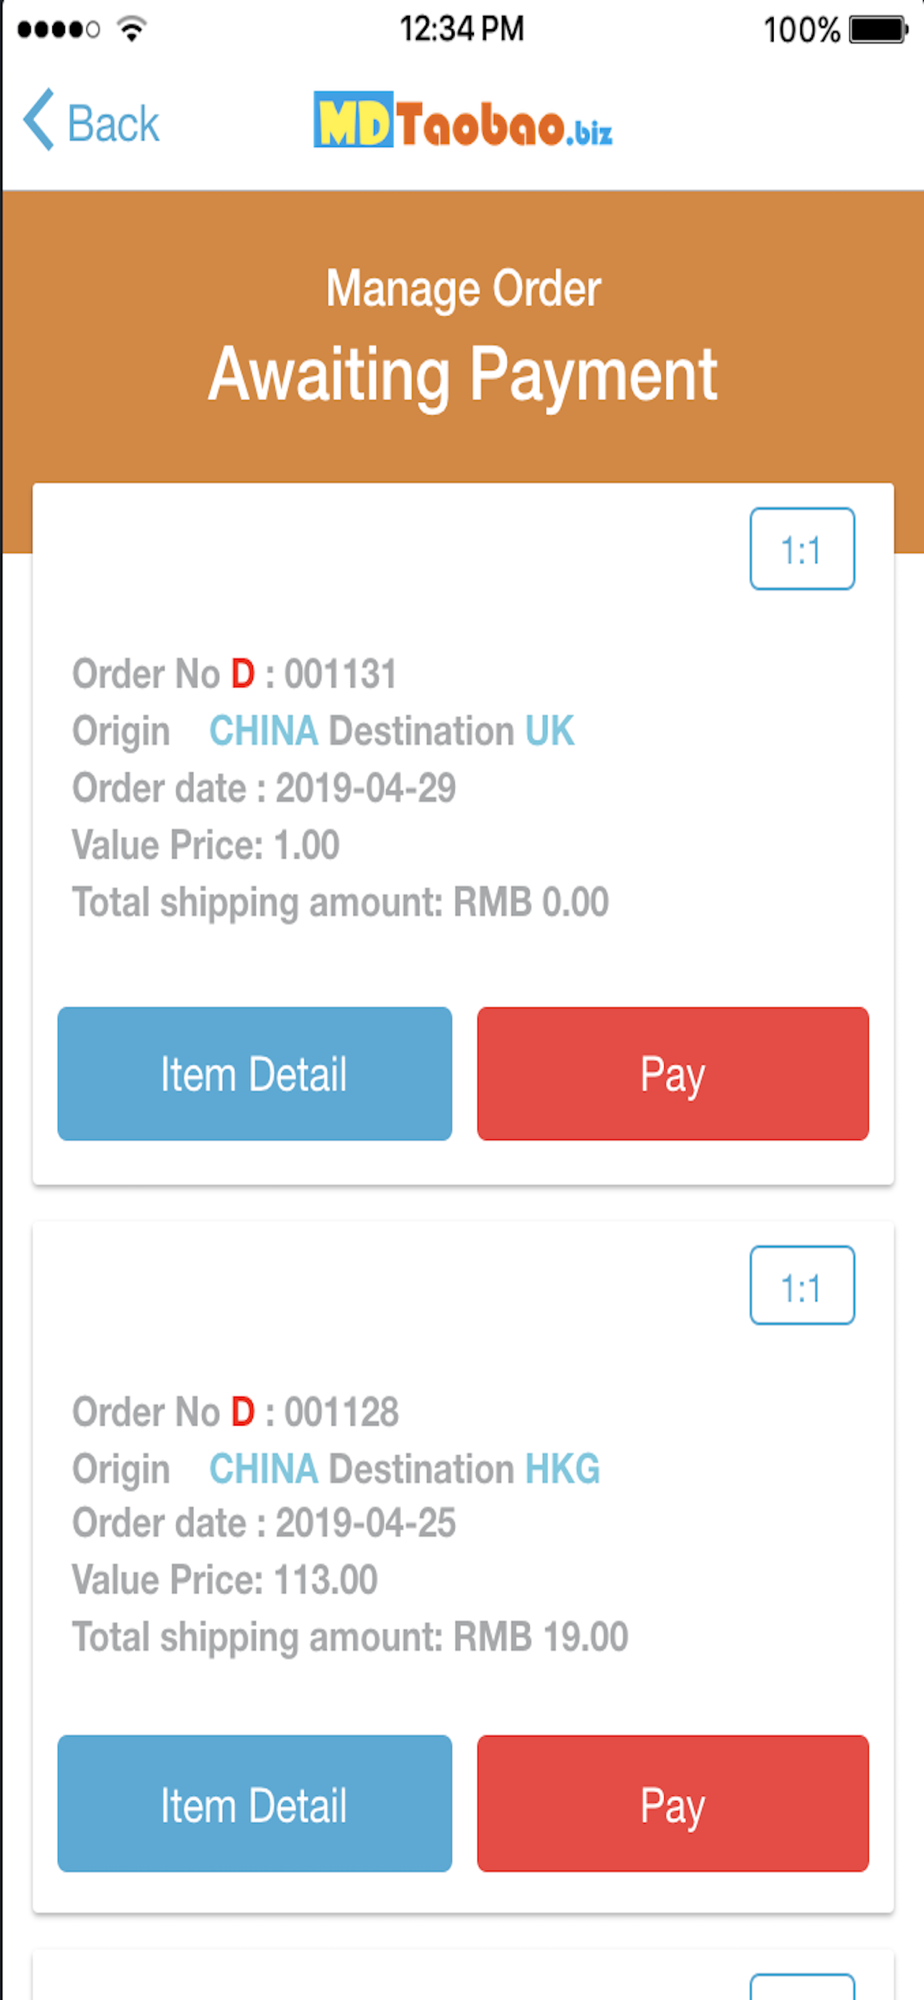The height and width of the screenshot is (2000, 924).
Task: Tap the Manage Order title
Action: coord(463,290)
